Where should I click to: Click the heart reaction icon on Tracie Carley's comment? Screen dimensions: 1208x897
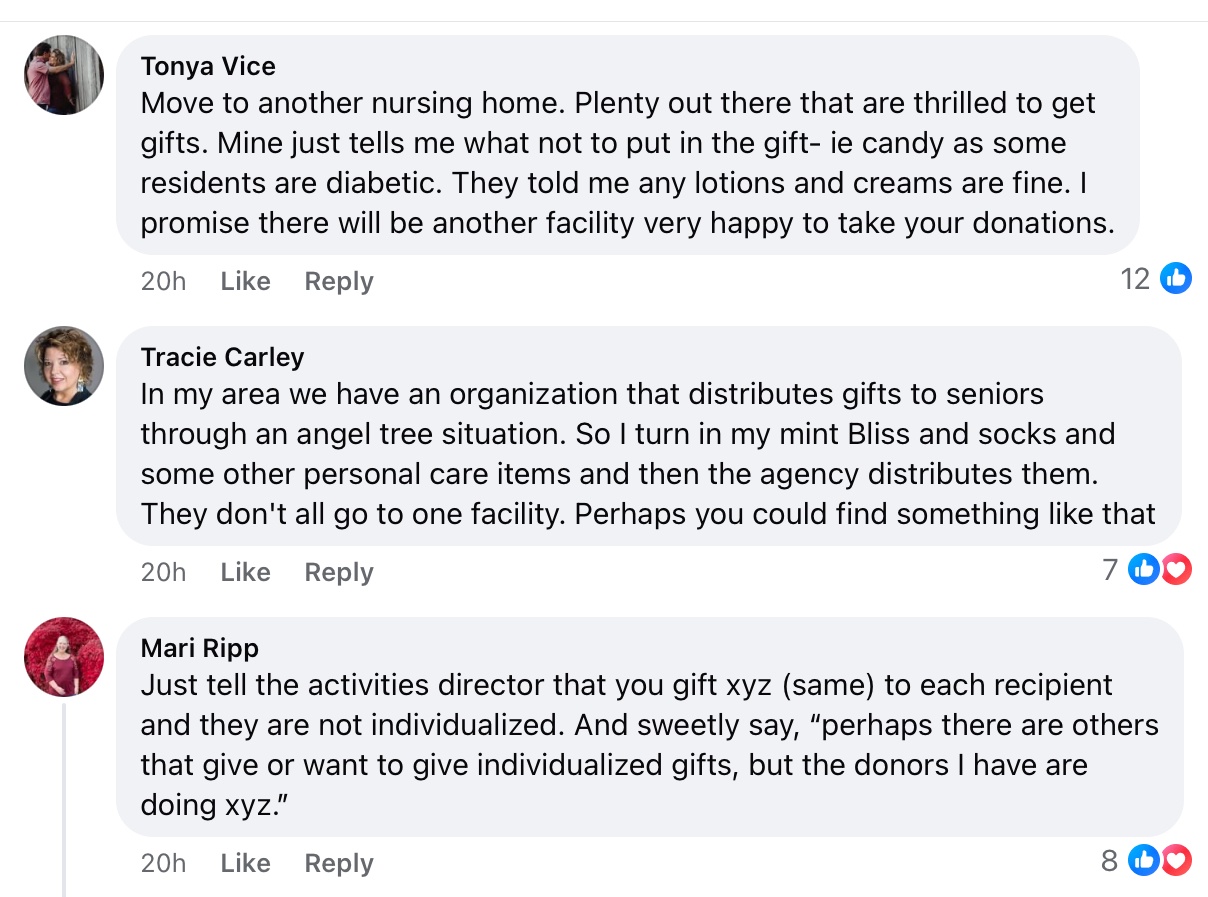(1177, 570)
